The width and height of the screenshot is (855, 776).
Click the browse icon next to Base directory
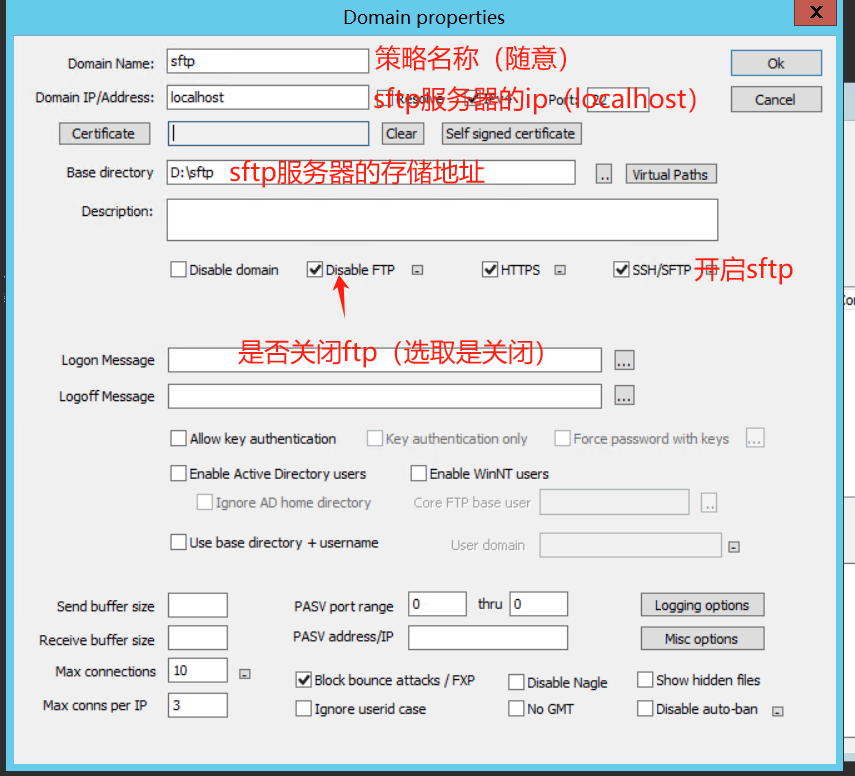pos(604,173)
